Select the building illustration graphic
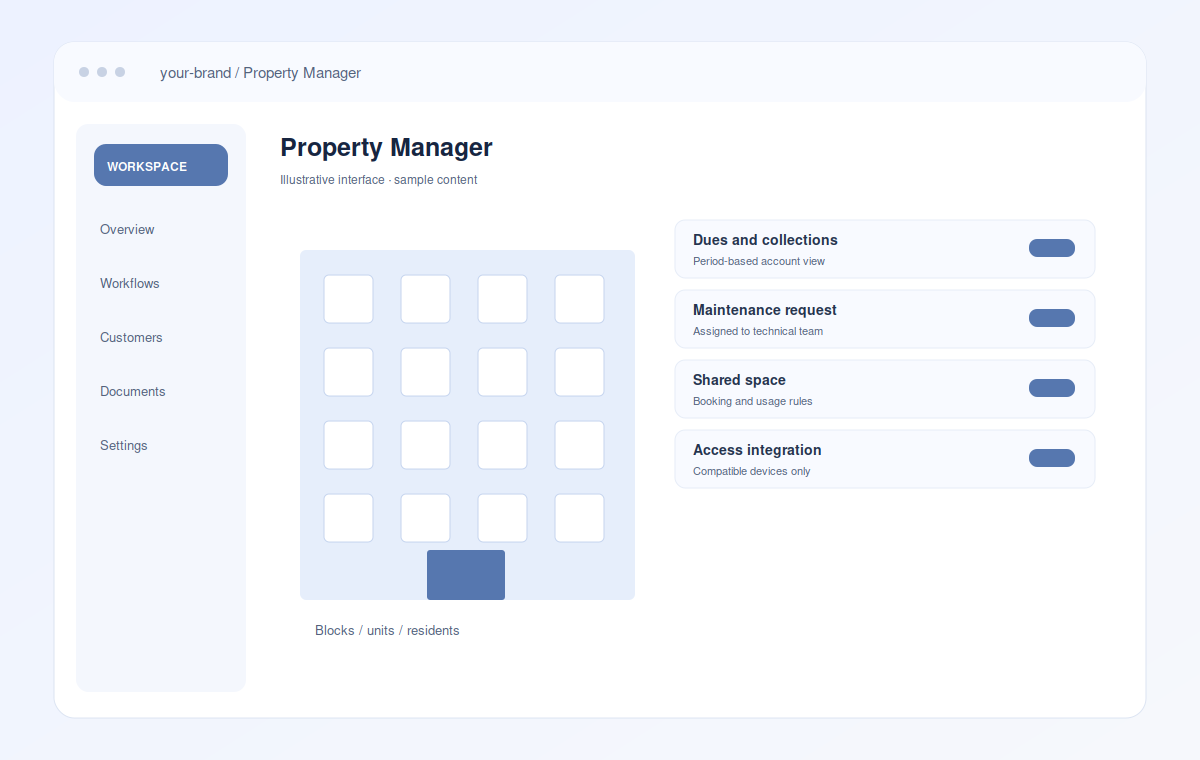 [x=467, y=425]
